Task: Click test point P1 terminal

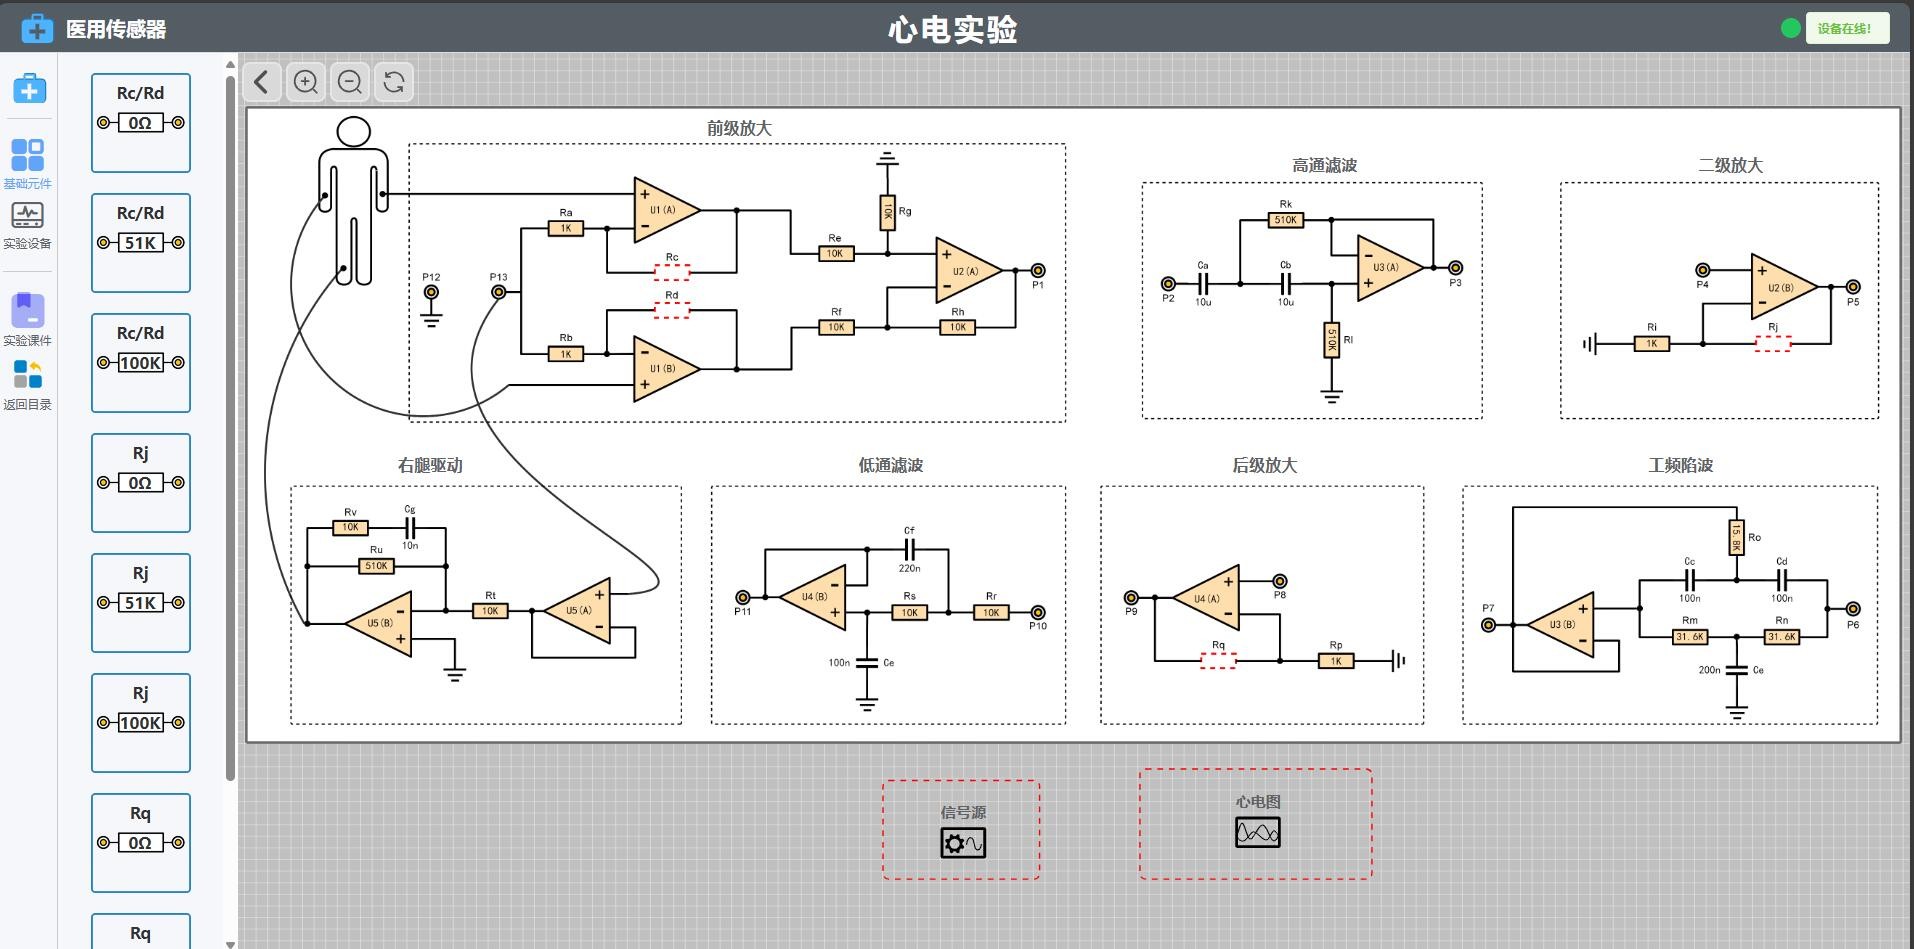Action: (1038, 270)
